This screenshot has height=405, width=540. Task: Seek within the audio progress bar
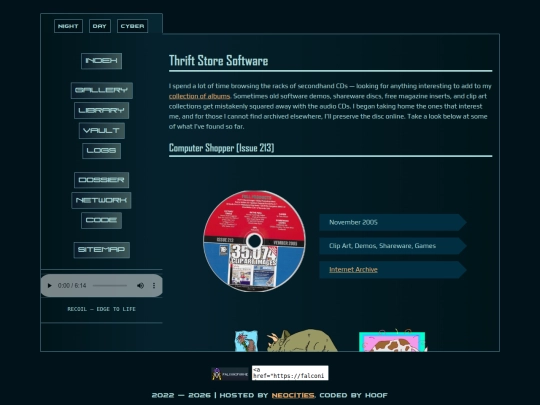pyautogui.click(x=110, y=285)
